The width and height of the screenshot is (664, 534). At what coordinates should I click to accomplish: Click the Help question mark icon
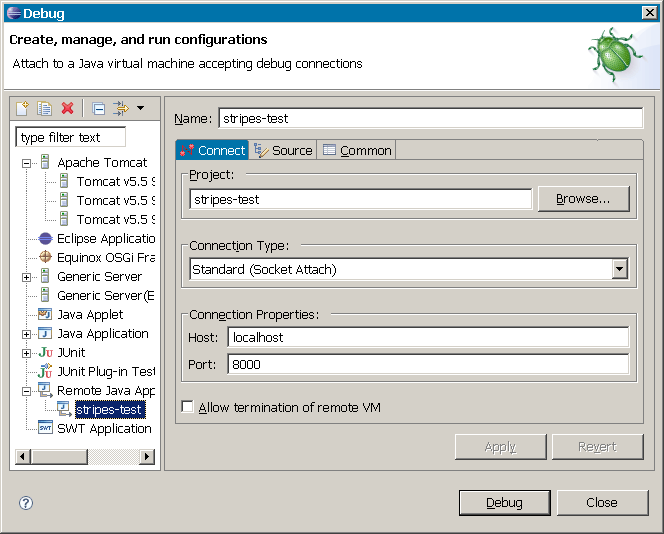pyautogui.click(x=26, y=503)
